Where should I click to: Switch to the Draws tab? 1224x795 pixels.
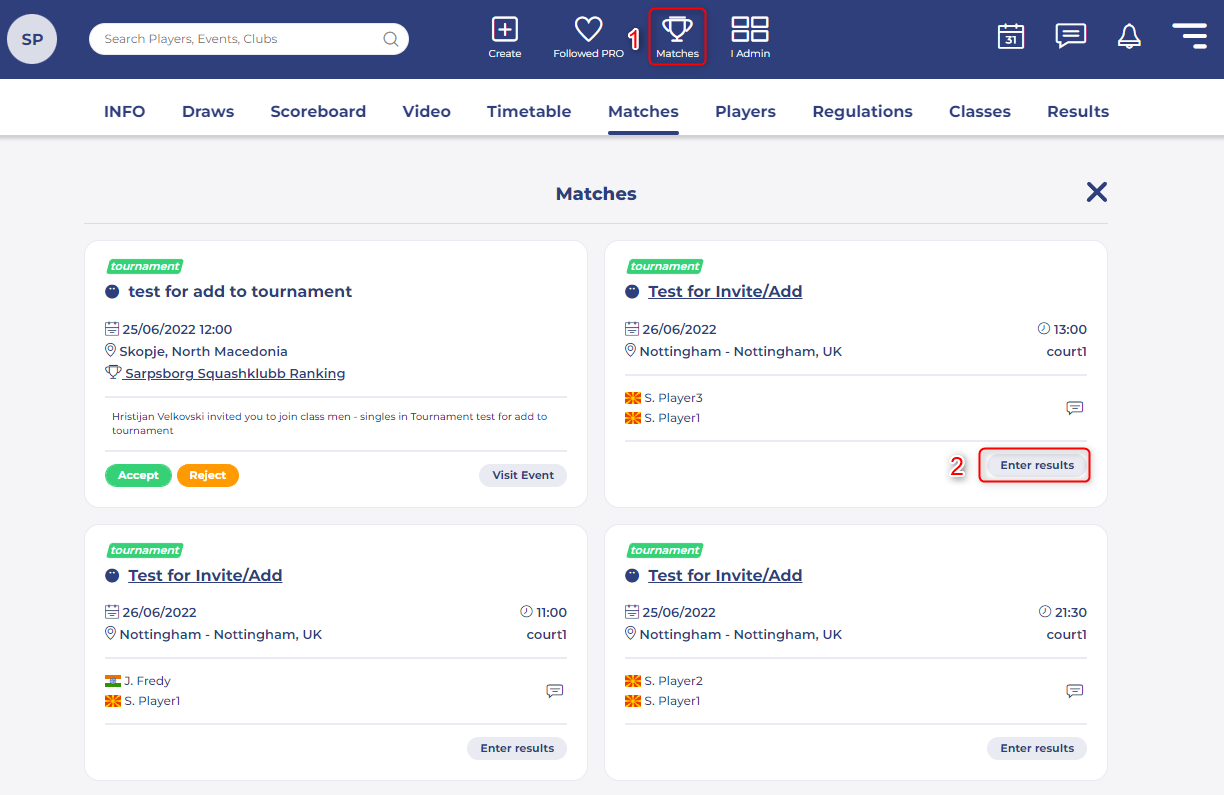tap(208, 112)
